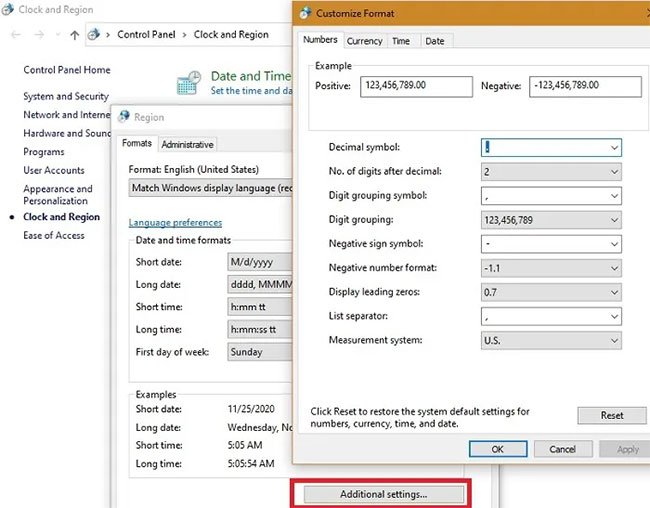Image resolution: width=650 pixels, height=508 pixels.
Task: Click the Reset button
Action: click(x=612, y=415)
